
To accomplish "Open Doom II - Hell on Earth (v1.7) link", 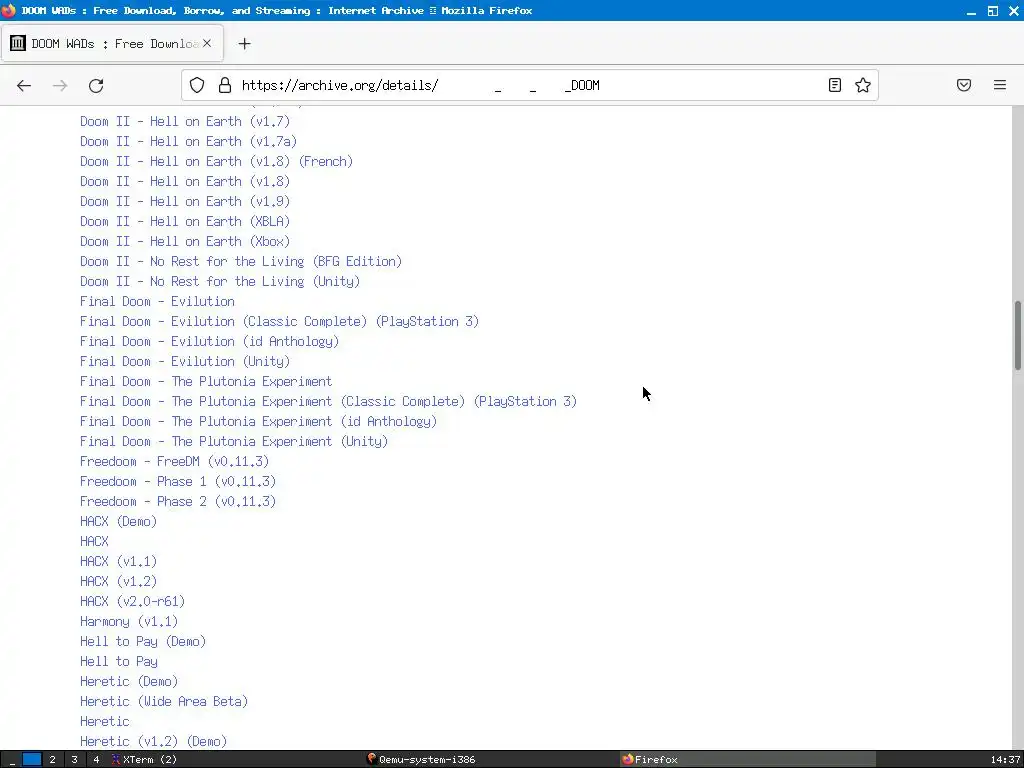I will click(185, 121).
